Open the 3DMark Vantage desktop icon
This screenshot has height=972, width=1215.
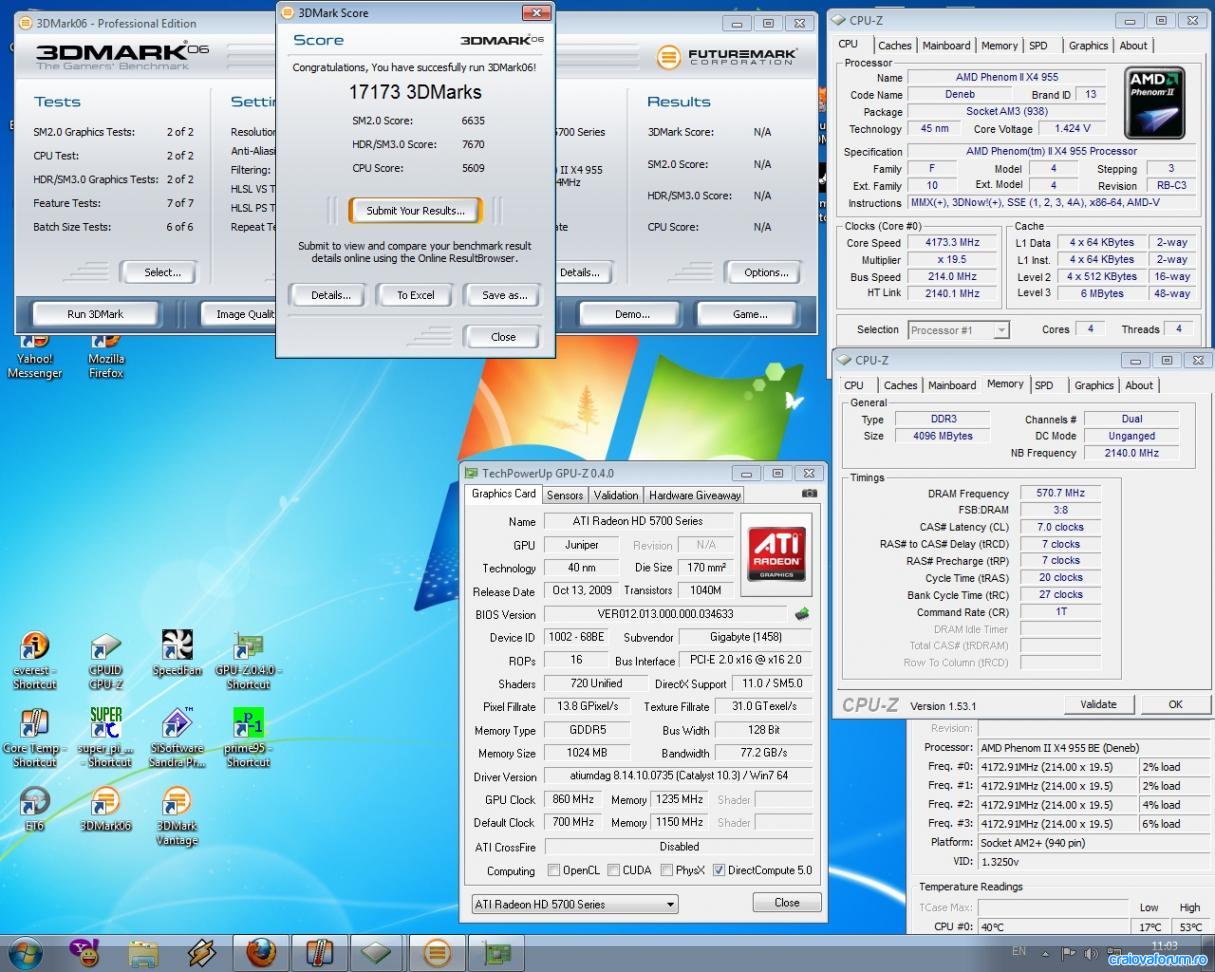point(177,816)
